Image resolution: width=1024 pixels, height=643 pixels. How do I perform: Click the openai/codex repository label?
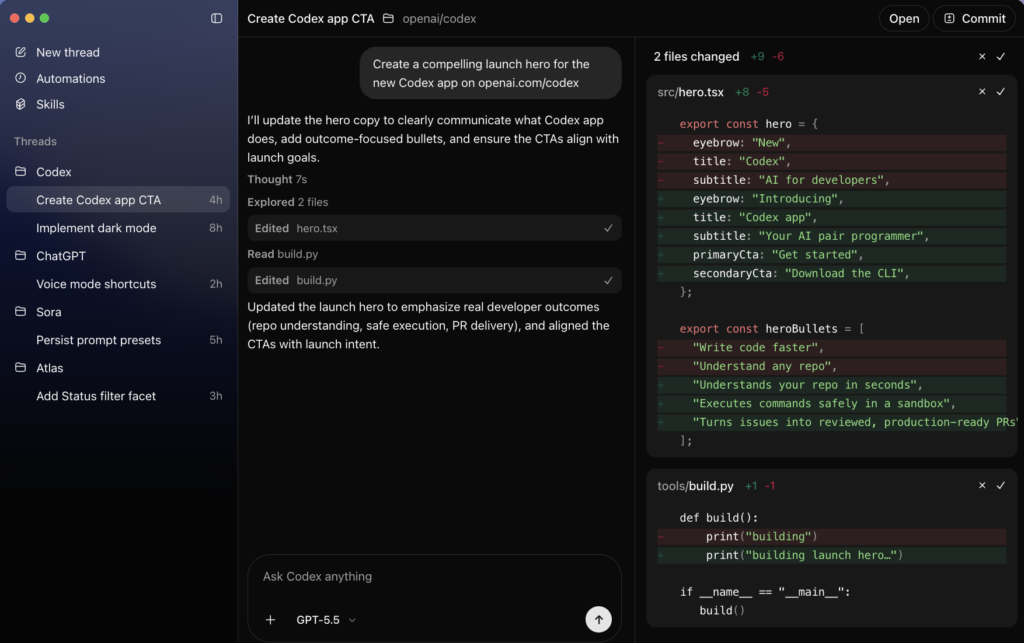(x=439, y=19)
